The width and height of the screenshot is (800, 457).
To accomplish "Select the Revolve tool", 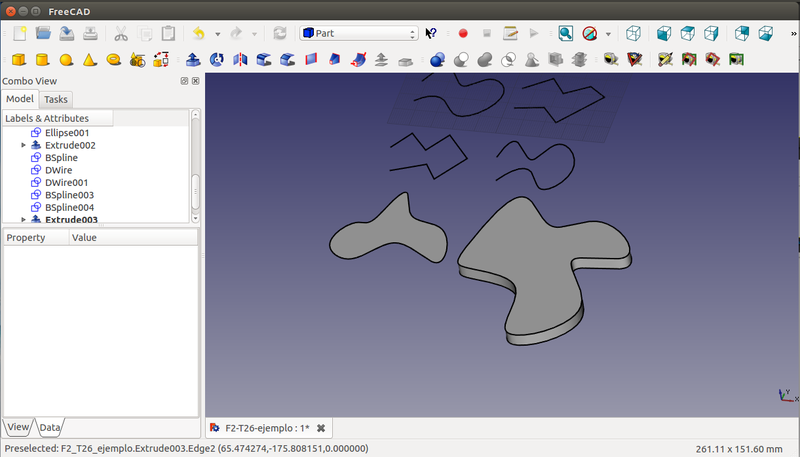I will click(216, 60).
